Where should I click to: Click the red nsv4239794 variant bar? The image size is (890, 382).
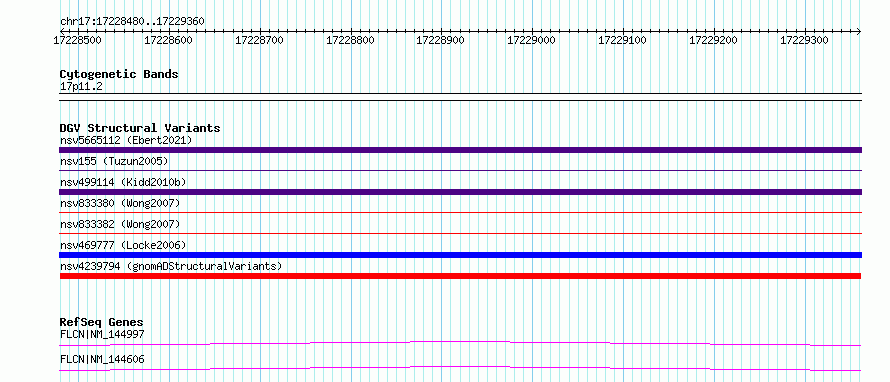click(460, 276)
